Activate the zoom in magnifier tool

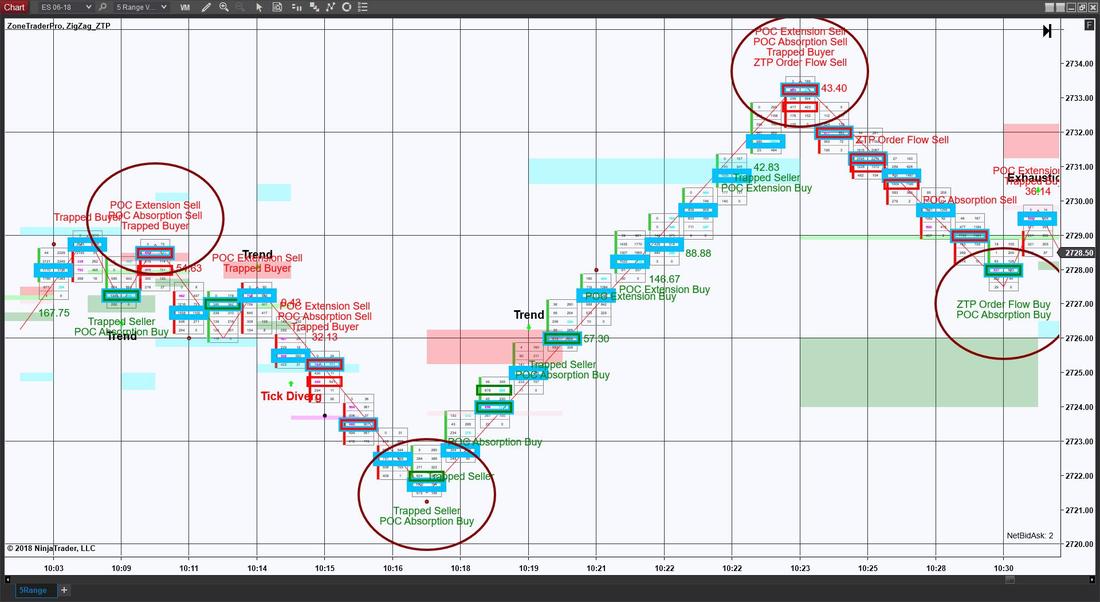(224, 7)
